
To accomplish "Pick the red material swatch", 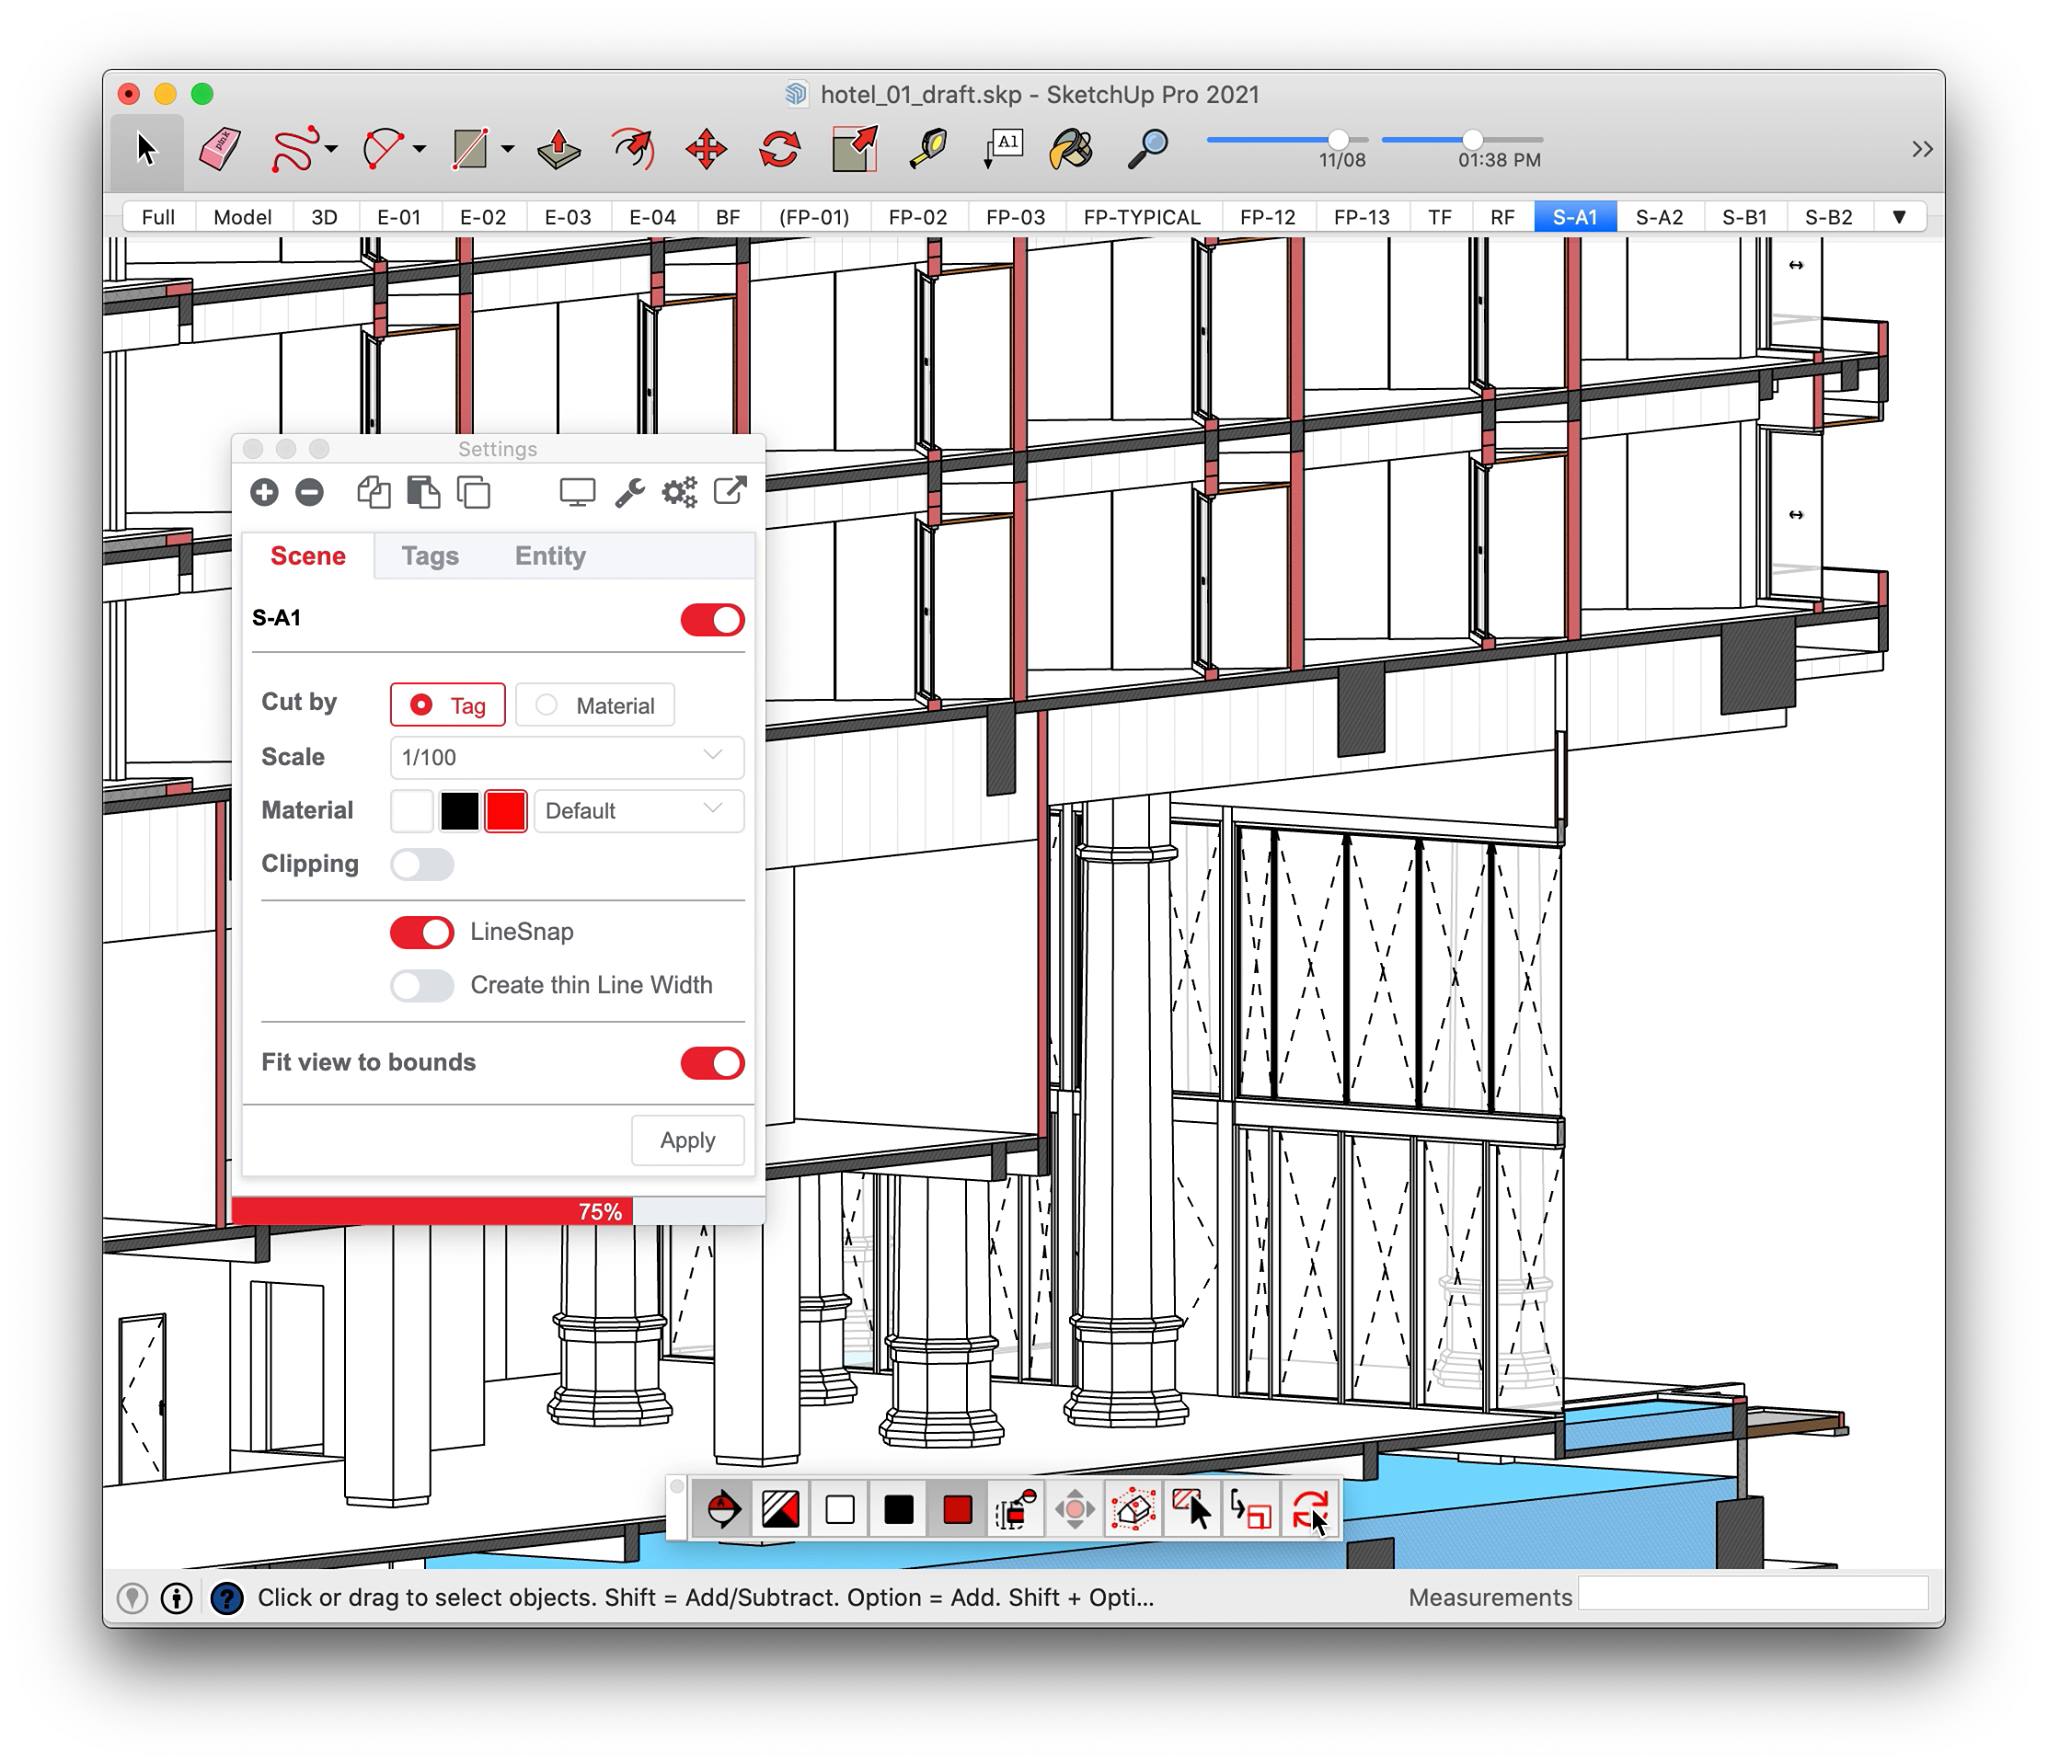I will [x=506, y=811].
